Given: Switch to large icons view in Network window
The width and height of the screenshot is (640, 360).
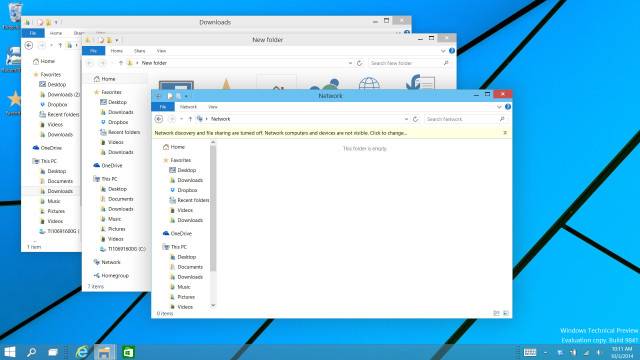Looking at the screenshot, I should tap(506, 313).
